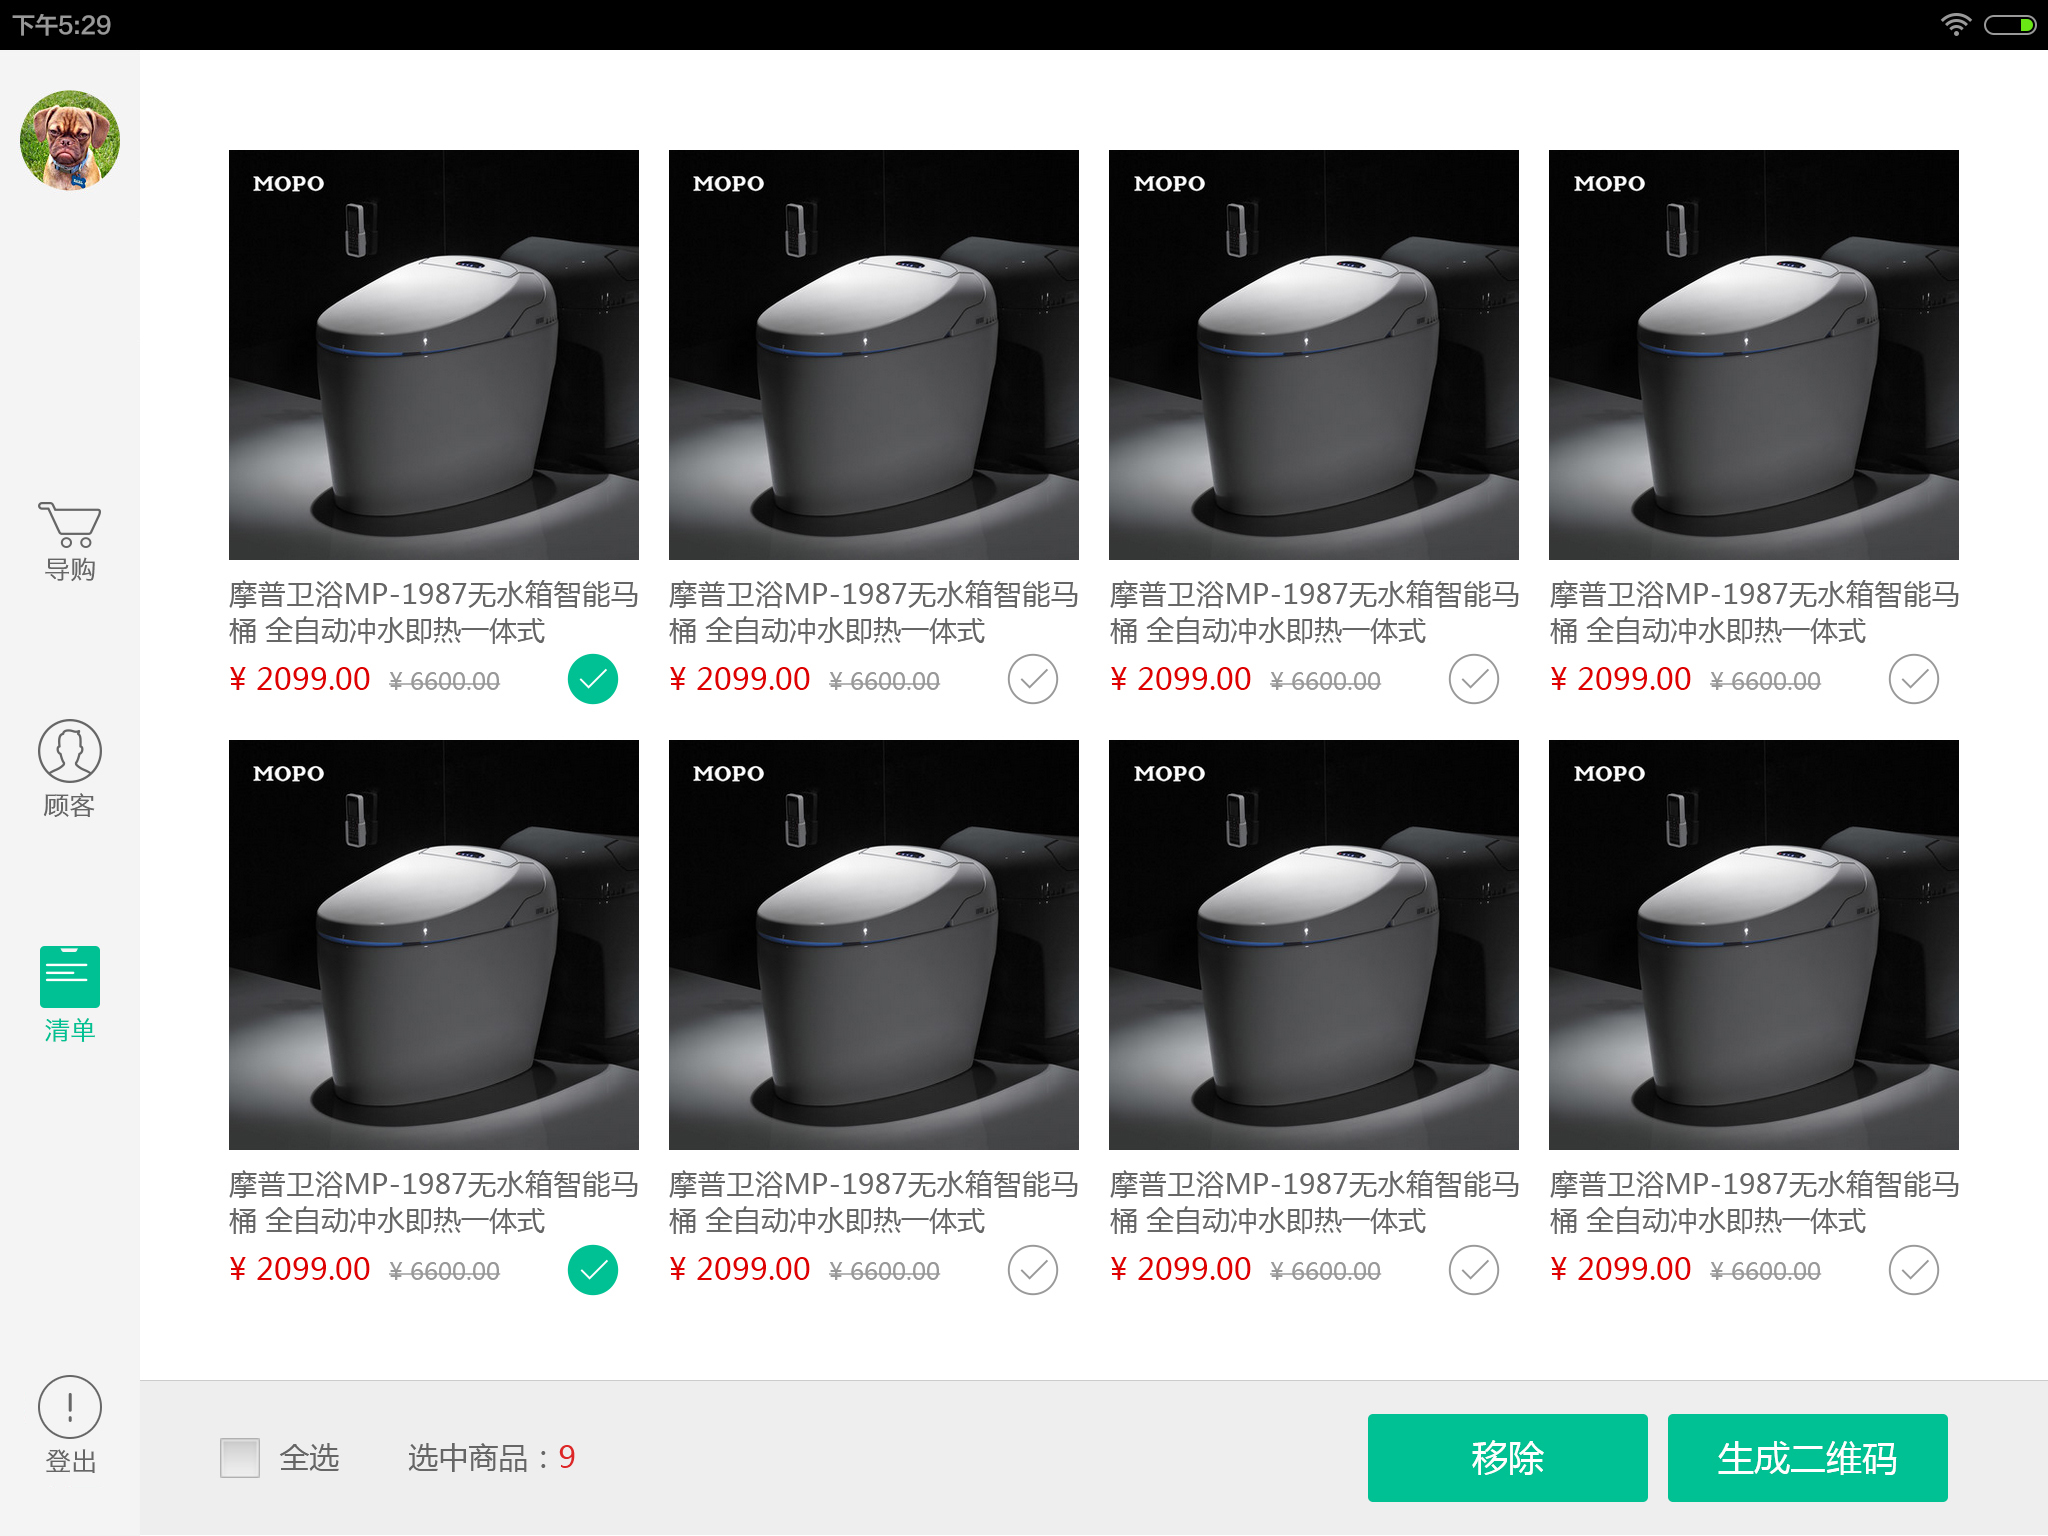Viewport: 2048px width, 1536px height.
Task: Check the wifi status icon
Action: (x=1956, y=24)
